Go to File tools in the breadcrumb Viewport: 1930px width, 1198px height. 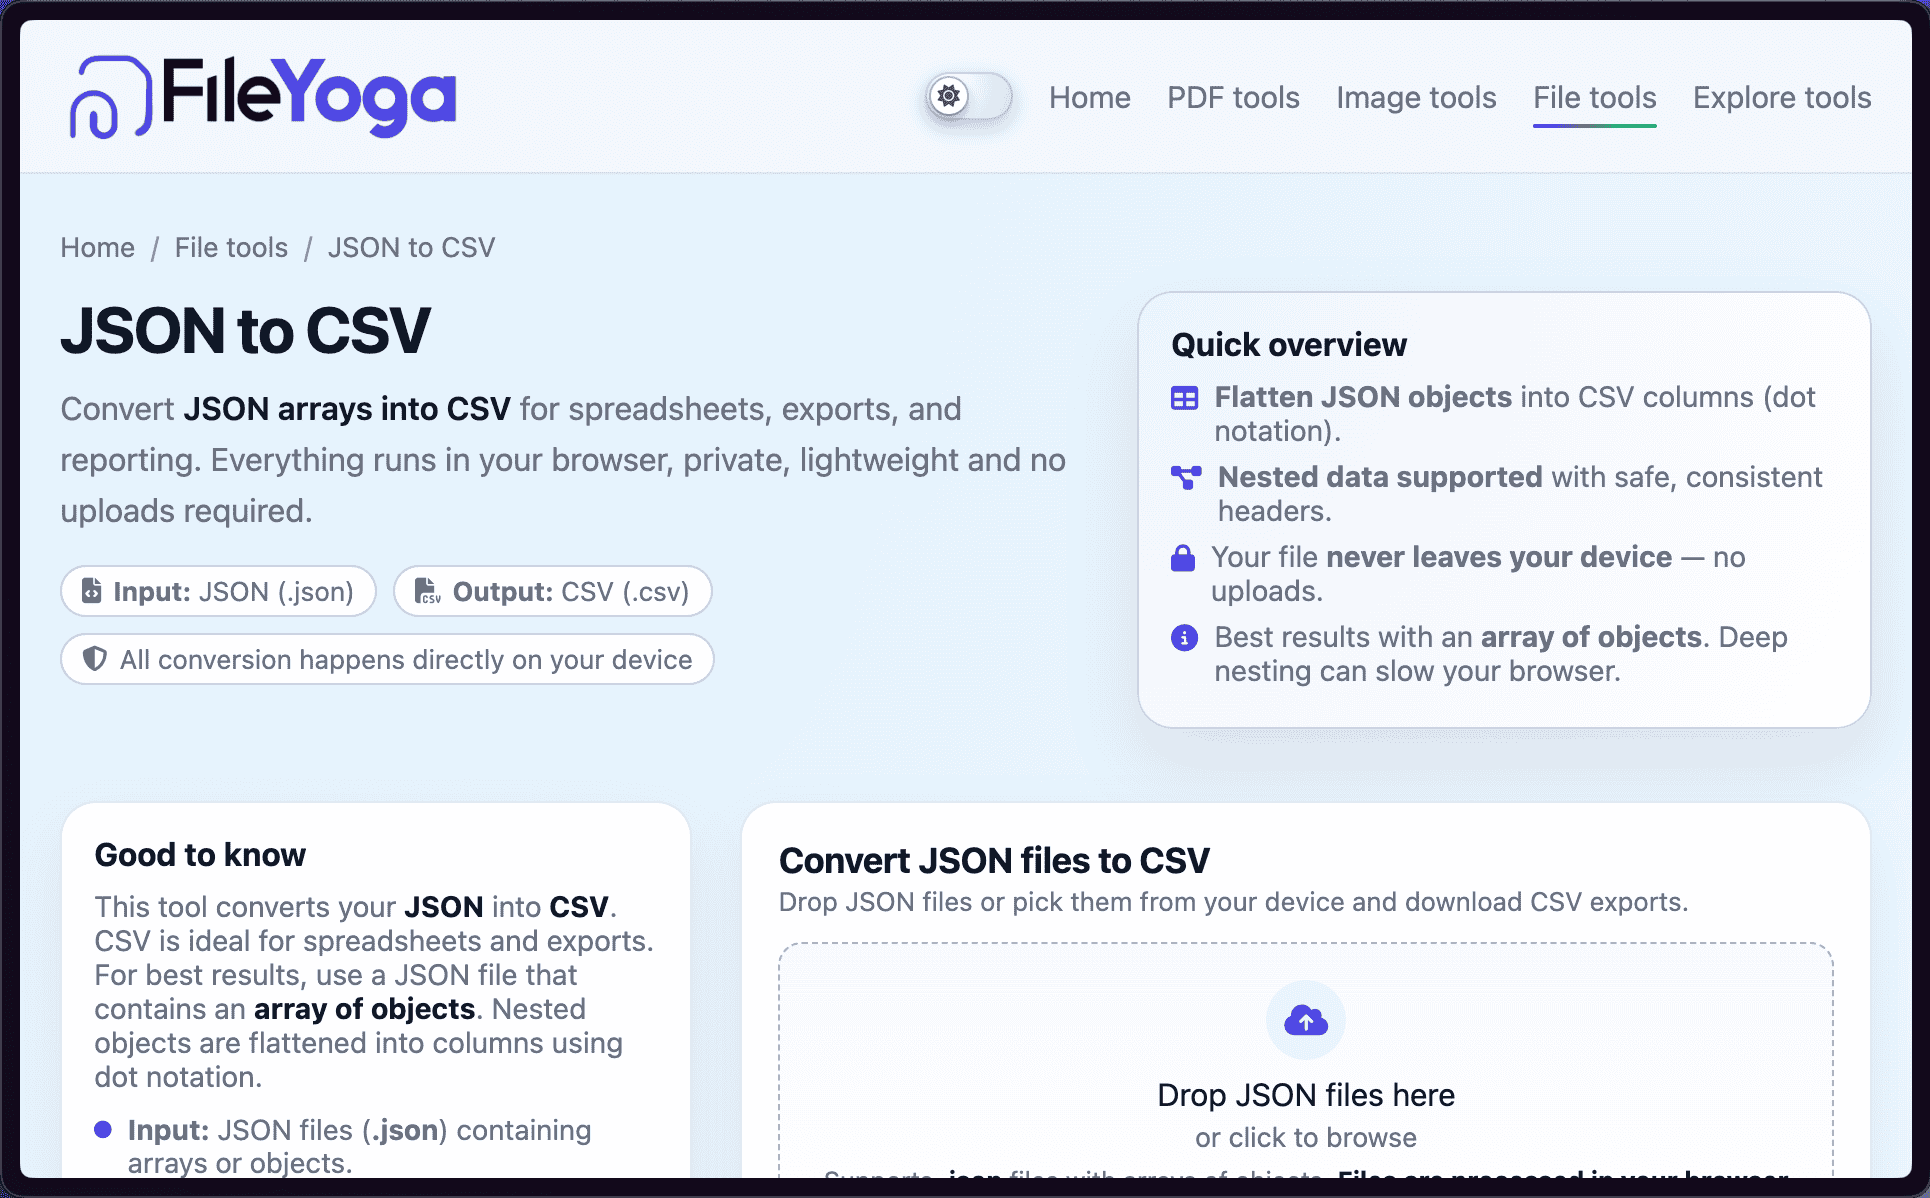coord(231,247)
